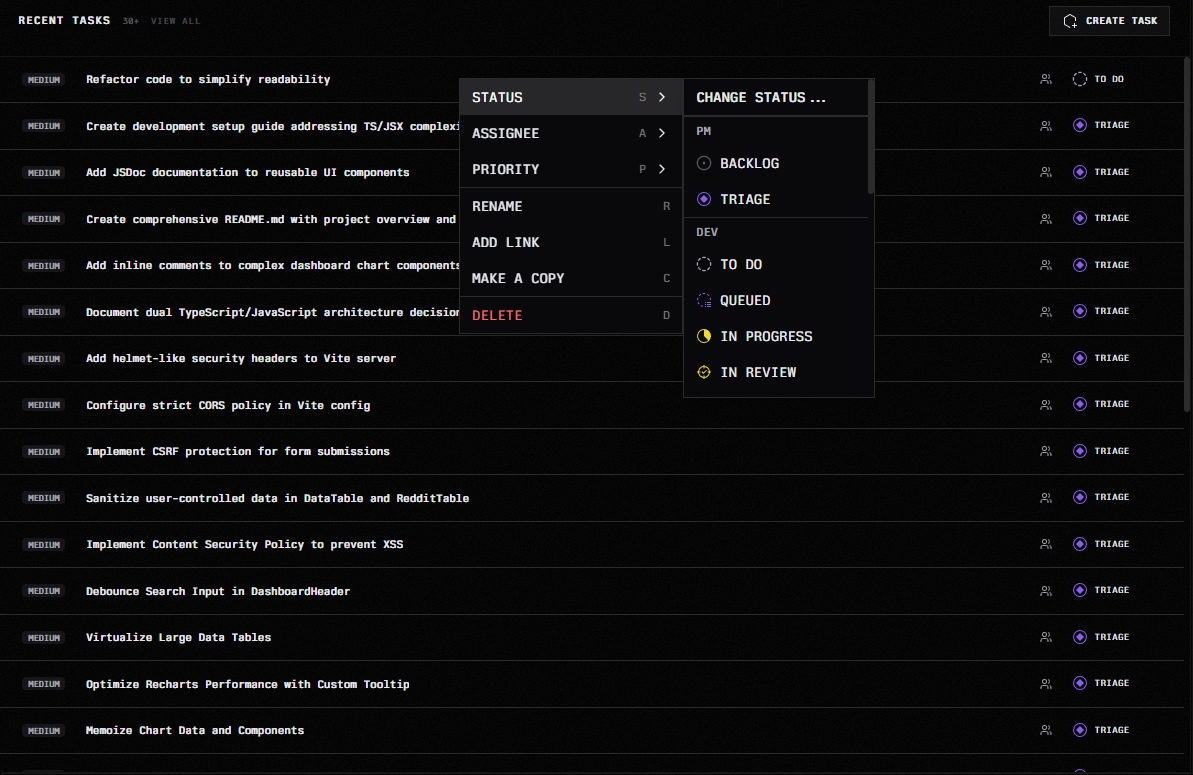Click the dashed To Do status icon

coord(704,264)
